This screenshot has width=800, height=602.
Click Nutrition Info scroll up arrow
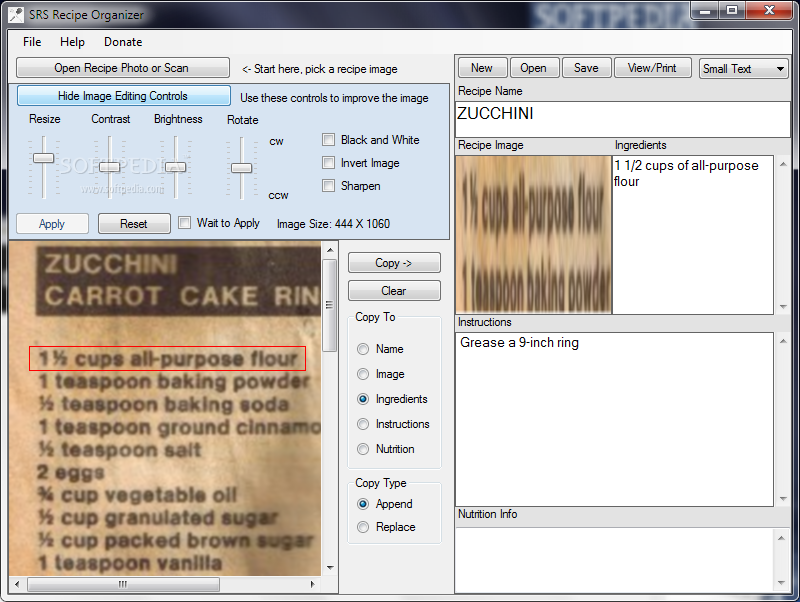pos(781,538)
